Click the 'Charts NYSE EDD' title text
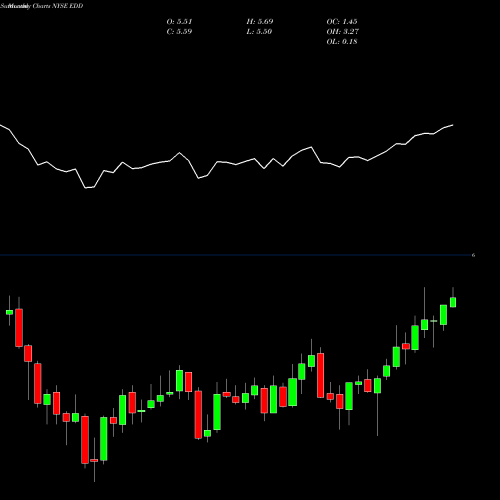 (57, 6)
